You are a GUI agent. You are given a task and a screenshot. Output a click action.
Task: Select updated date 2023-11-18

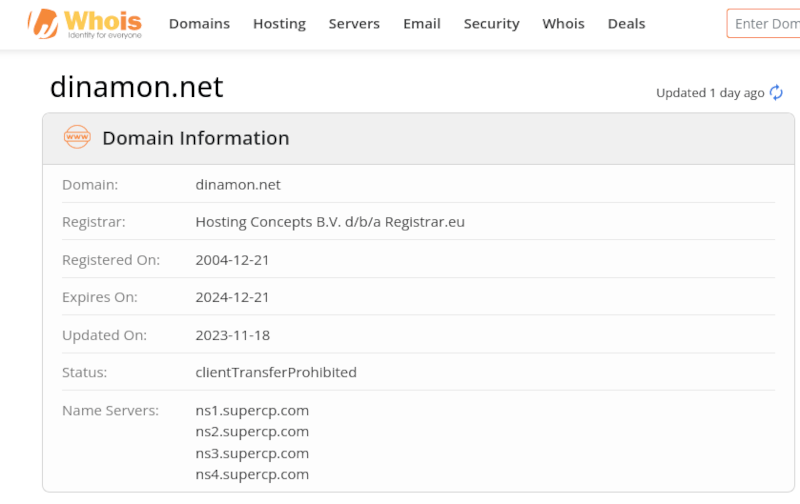[x=233, y=335]
